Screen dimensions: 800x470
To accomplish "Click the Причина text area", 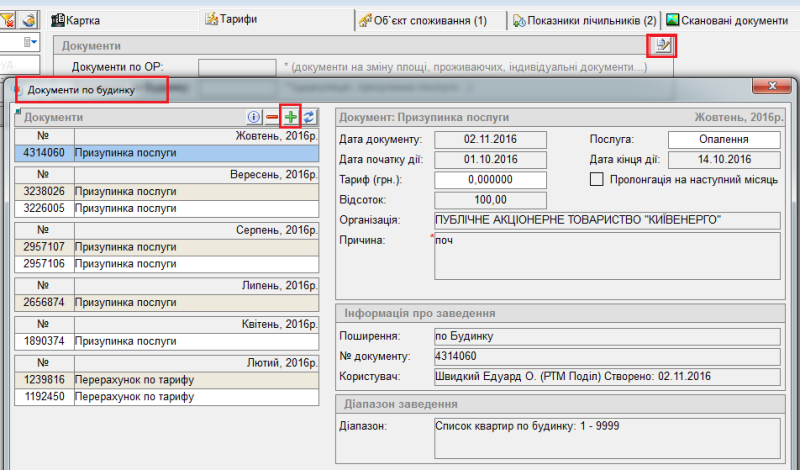I will tap(607, 257).
